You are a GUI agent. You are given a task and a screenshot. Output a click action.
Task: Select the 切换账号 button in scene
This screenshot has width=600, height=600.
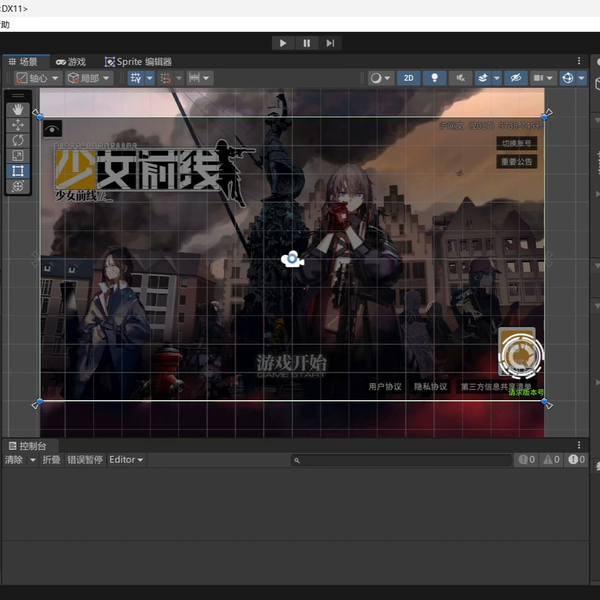pyautogui.click(x=517, y=143)
